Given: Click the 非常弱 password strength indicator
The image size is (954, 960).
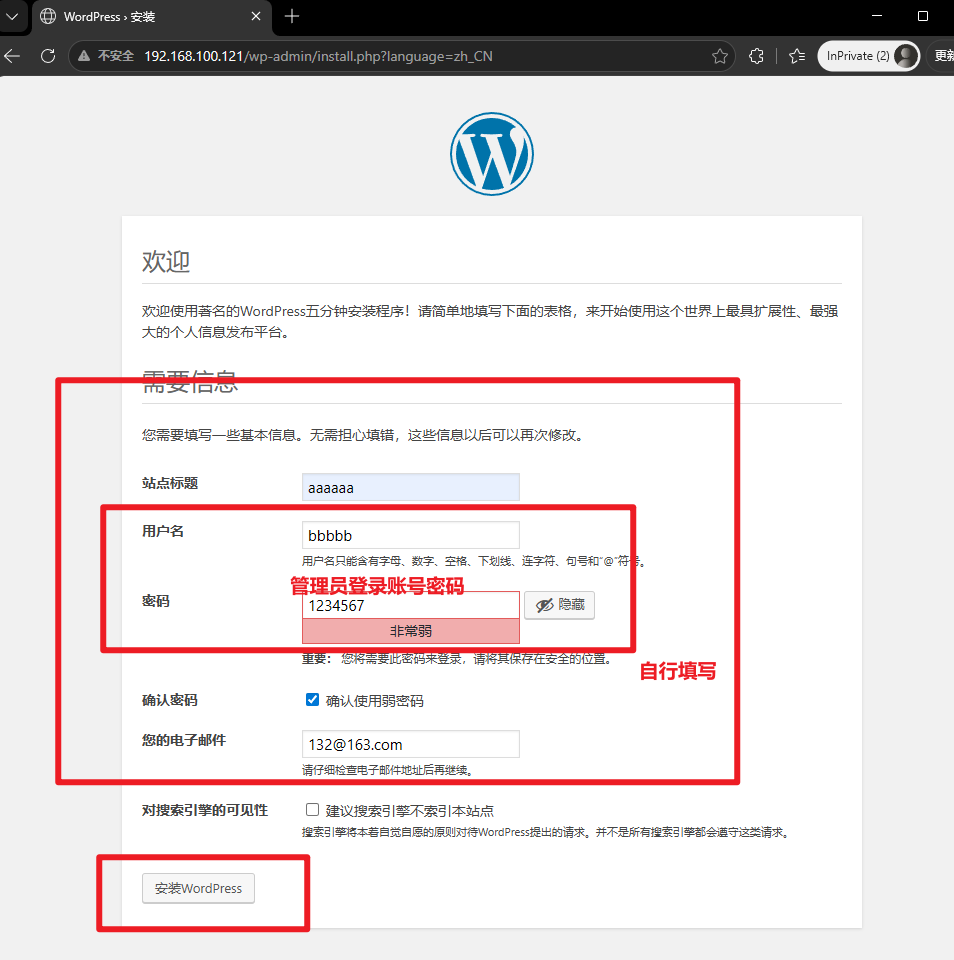Looking at the screenshot, I should [411, 631].
